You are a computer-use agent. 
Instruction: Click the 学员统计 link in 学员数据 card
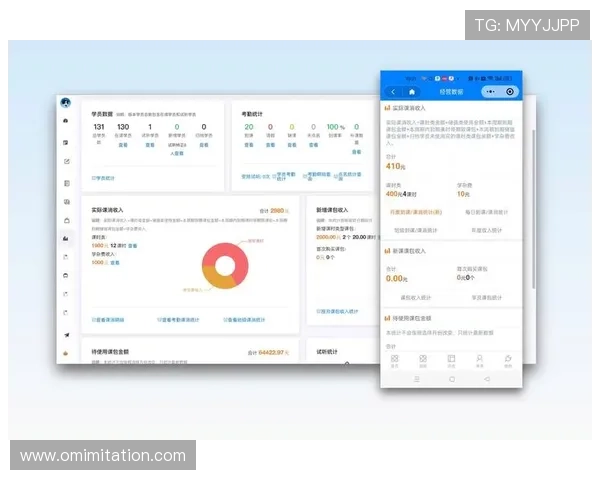(104, 178)
